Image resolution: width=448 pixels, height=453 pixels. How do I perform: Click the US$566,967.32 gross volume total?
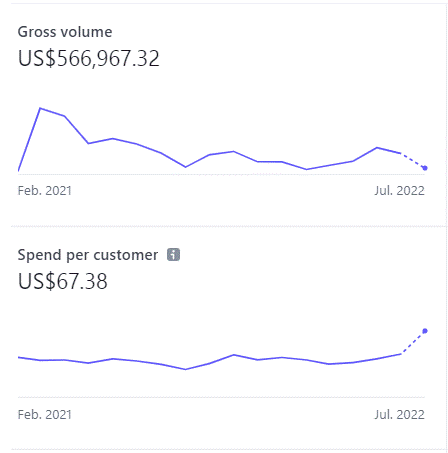pos(89,59)
